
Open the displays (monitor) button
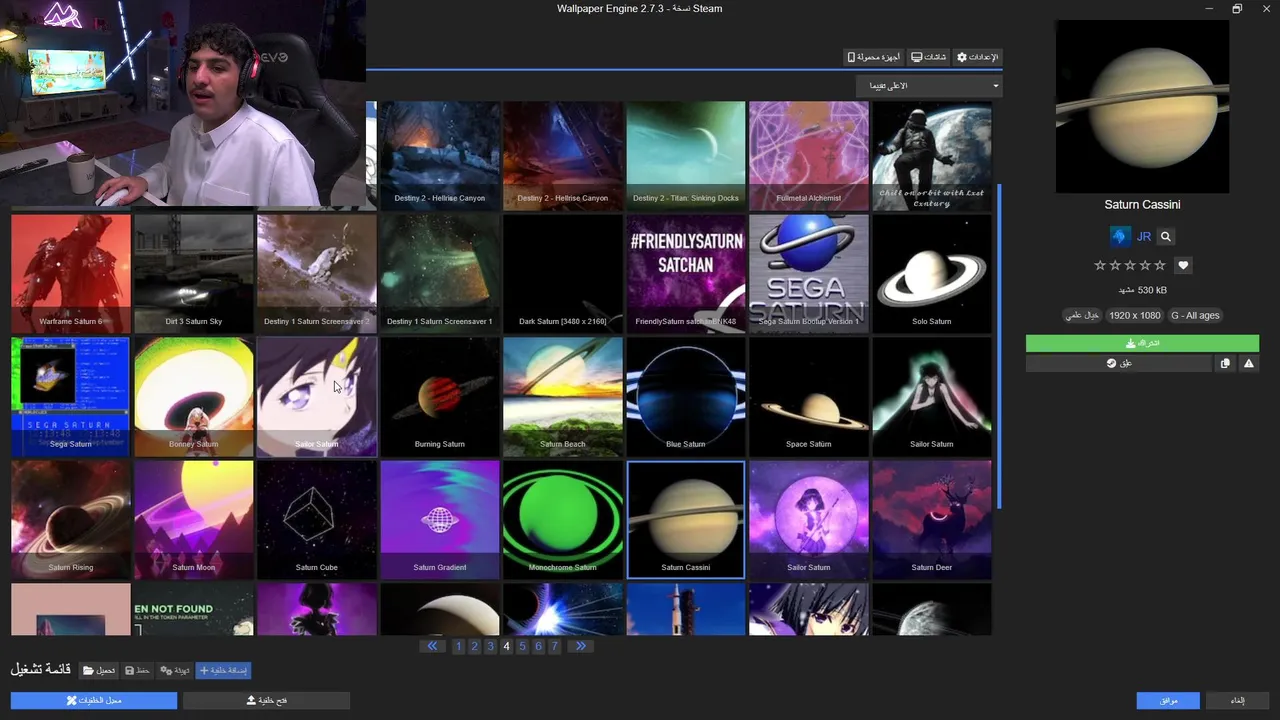(929, 57)
